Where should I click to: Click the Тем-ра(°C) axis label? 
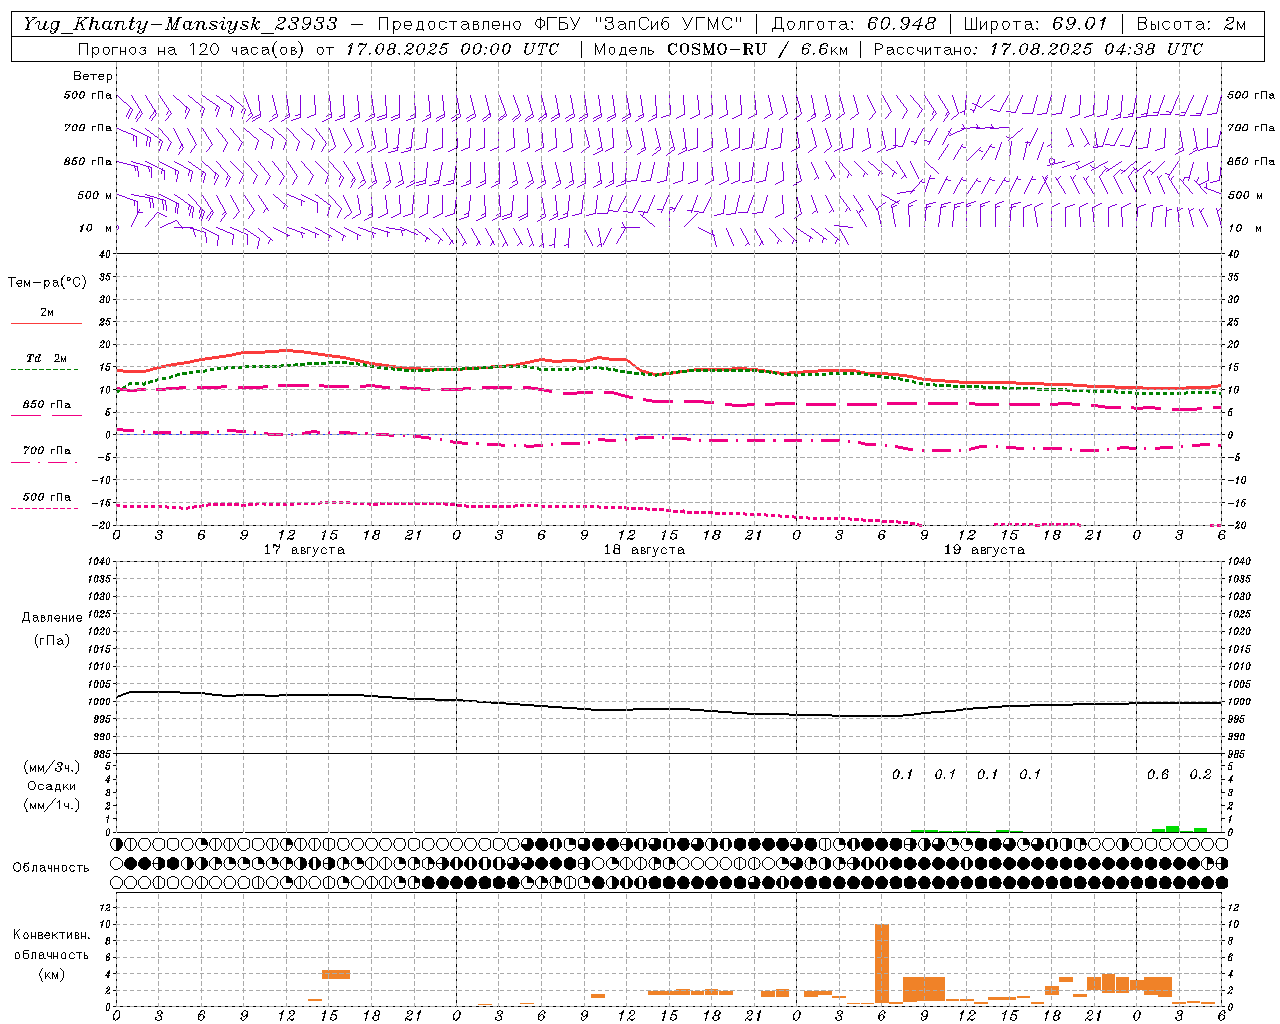tap(47, 283)
